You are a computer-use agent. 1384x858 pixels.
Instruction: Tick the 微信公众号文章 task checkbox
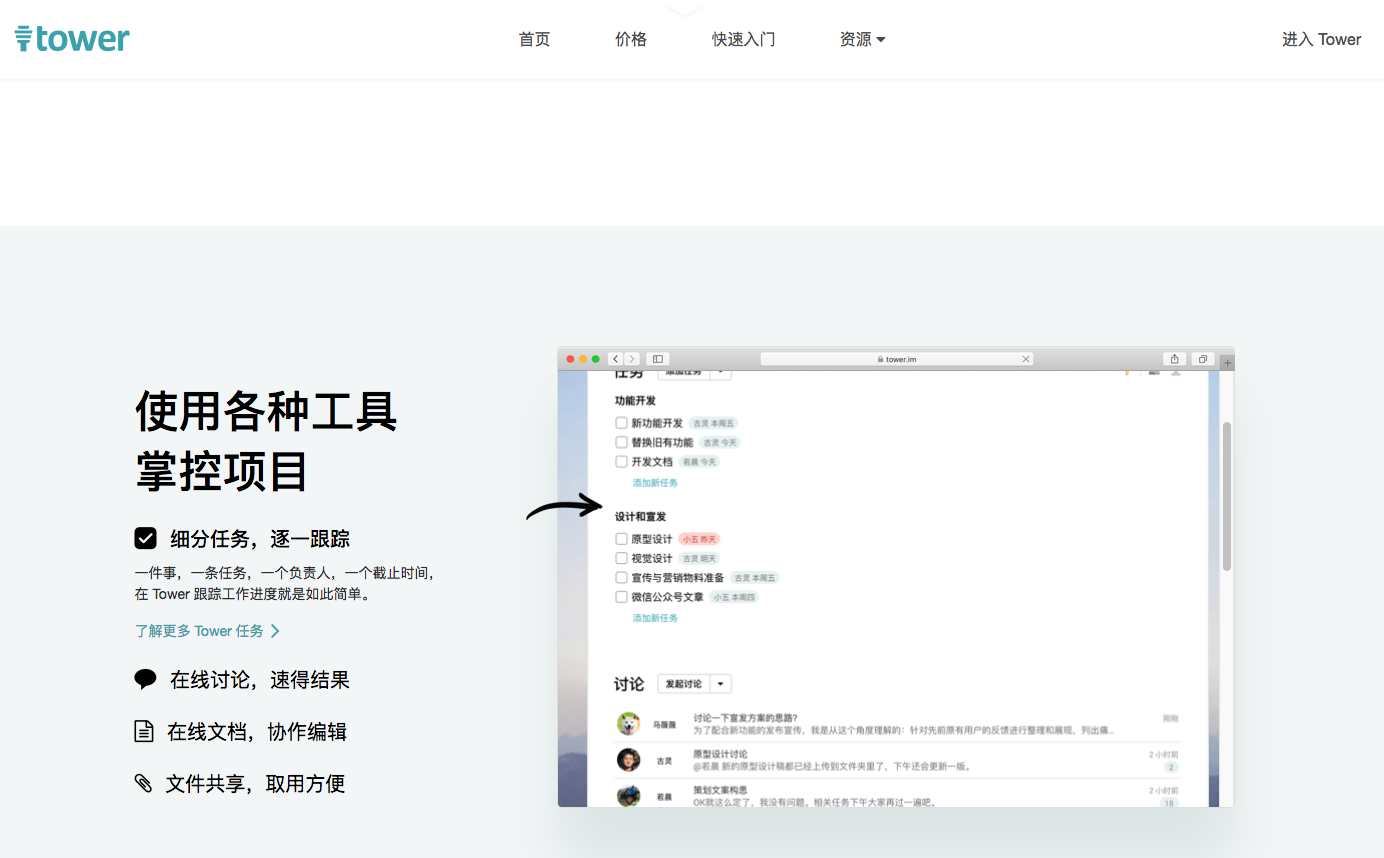(621, 597)
